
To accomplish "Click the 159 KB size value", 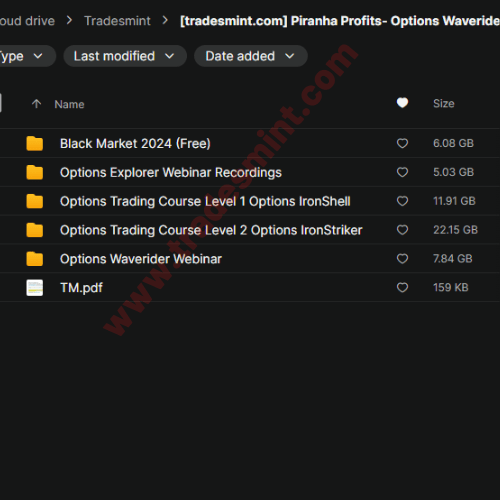I will click(451, 288).
